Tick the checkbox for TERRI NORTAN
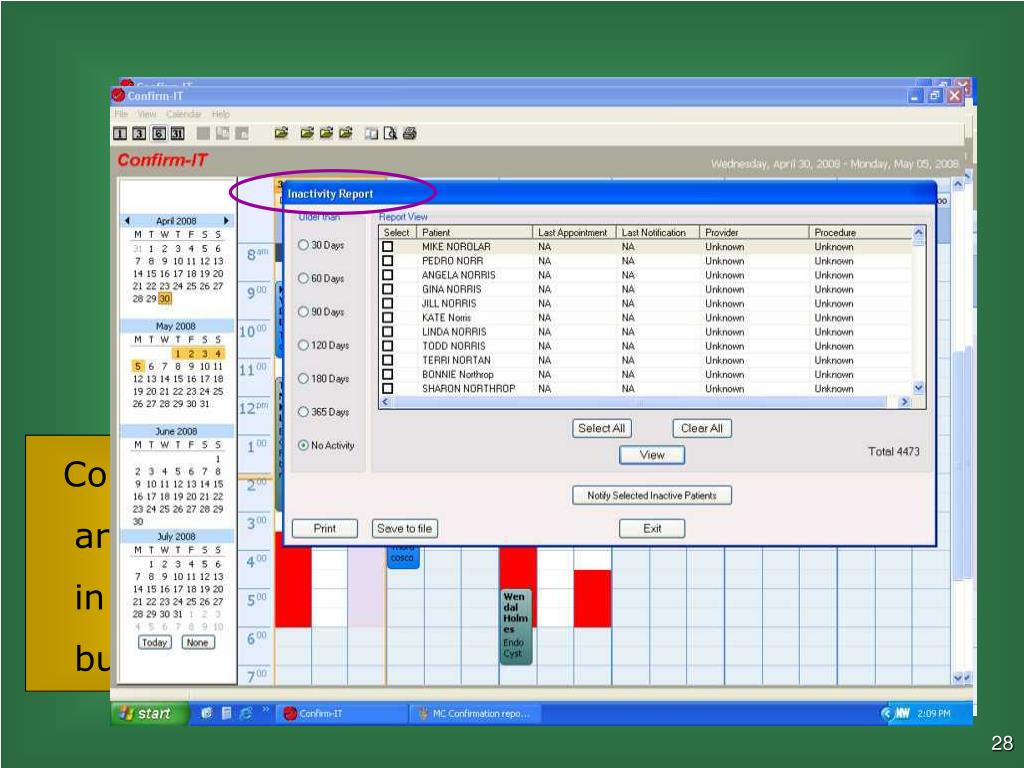The width and height of the screenshot is (1024, 768). click(x=387, y=360)
